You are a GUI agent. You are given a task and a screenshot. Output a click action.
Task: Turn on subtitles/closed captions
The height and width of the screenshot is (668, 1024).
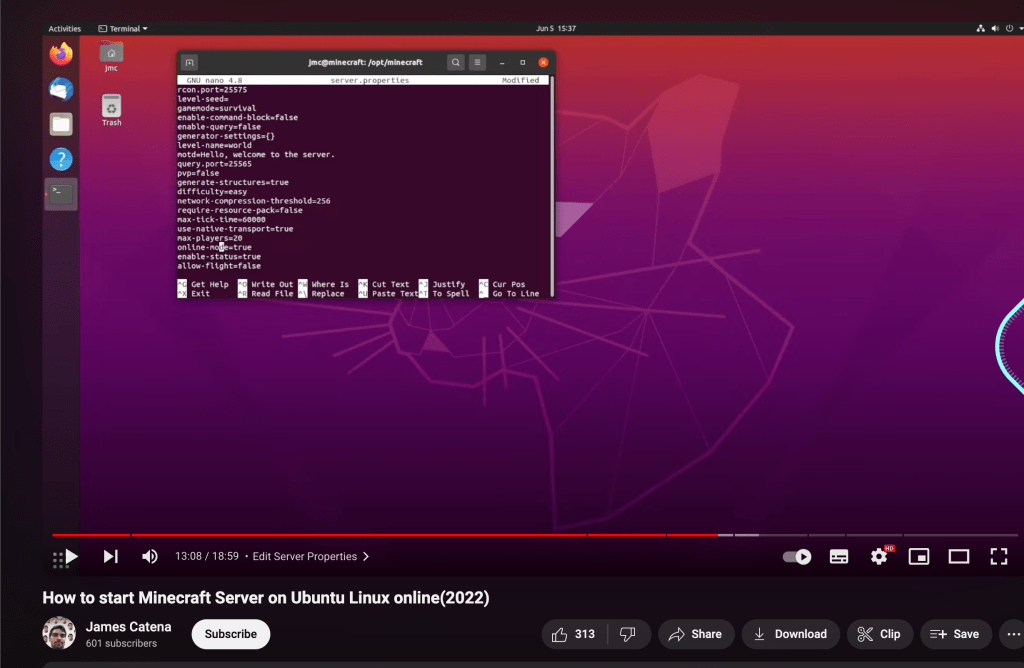[x=839, y=556]
